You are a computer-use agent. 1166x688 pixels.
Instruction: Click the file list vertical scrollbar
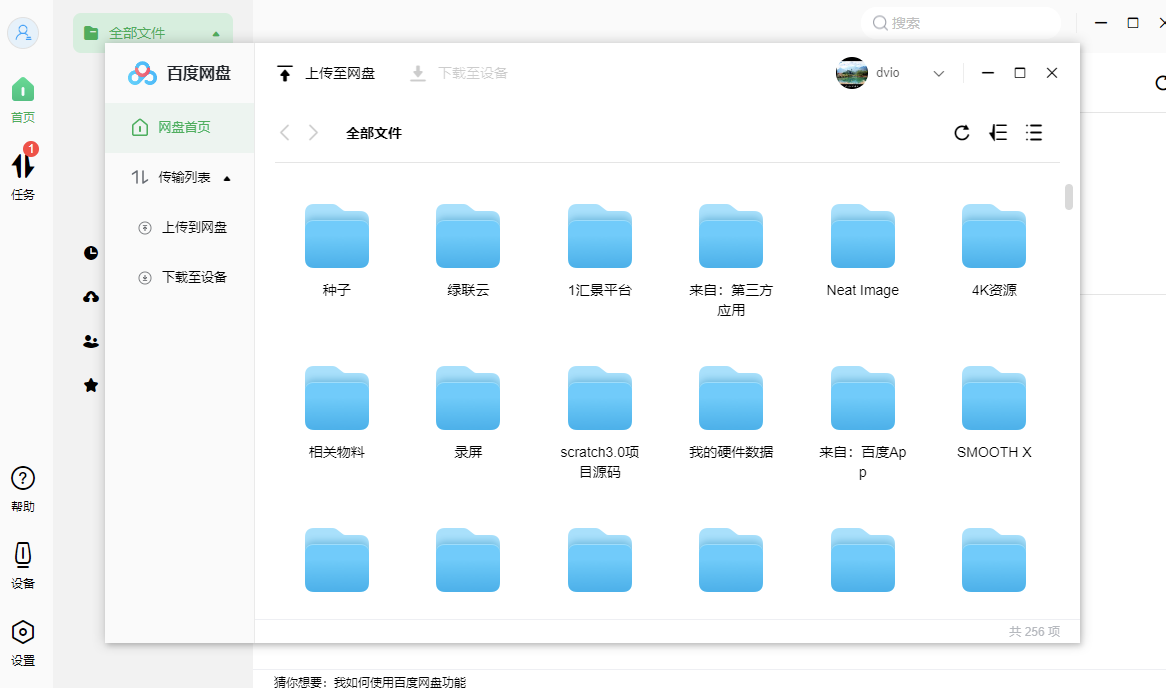(1069, 197)
